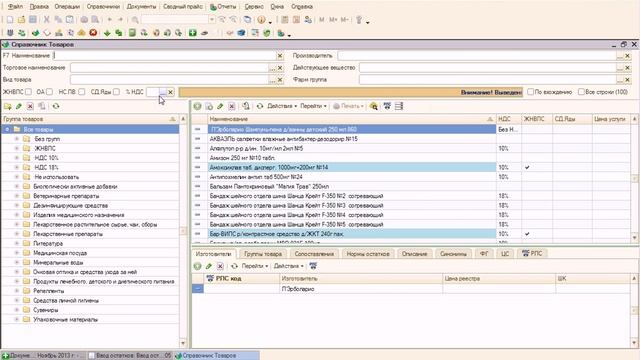Open the Действия dropdown in manufacturers toolbar
The width and height of the screenshot is (640, 360).
pyautogui.click(x=289, y=266)
